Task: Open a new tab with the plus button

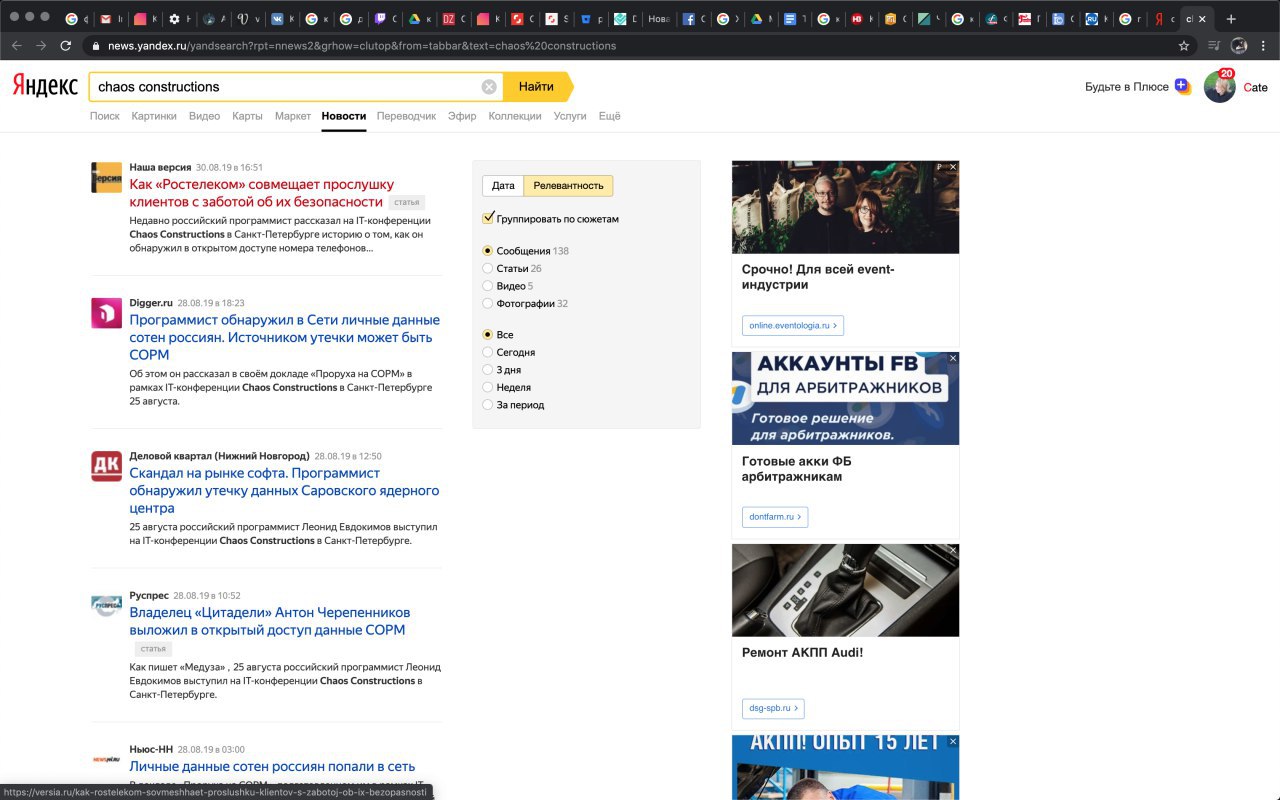Action: (1231, 19)
